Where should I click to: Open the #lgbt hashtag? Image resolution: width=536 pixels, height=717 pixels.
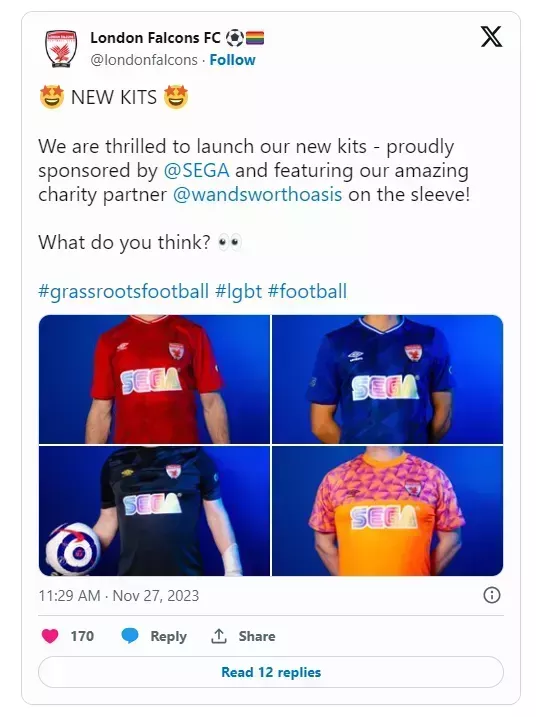[x=238, y=291]
